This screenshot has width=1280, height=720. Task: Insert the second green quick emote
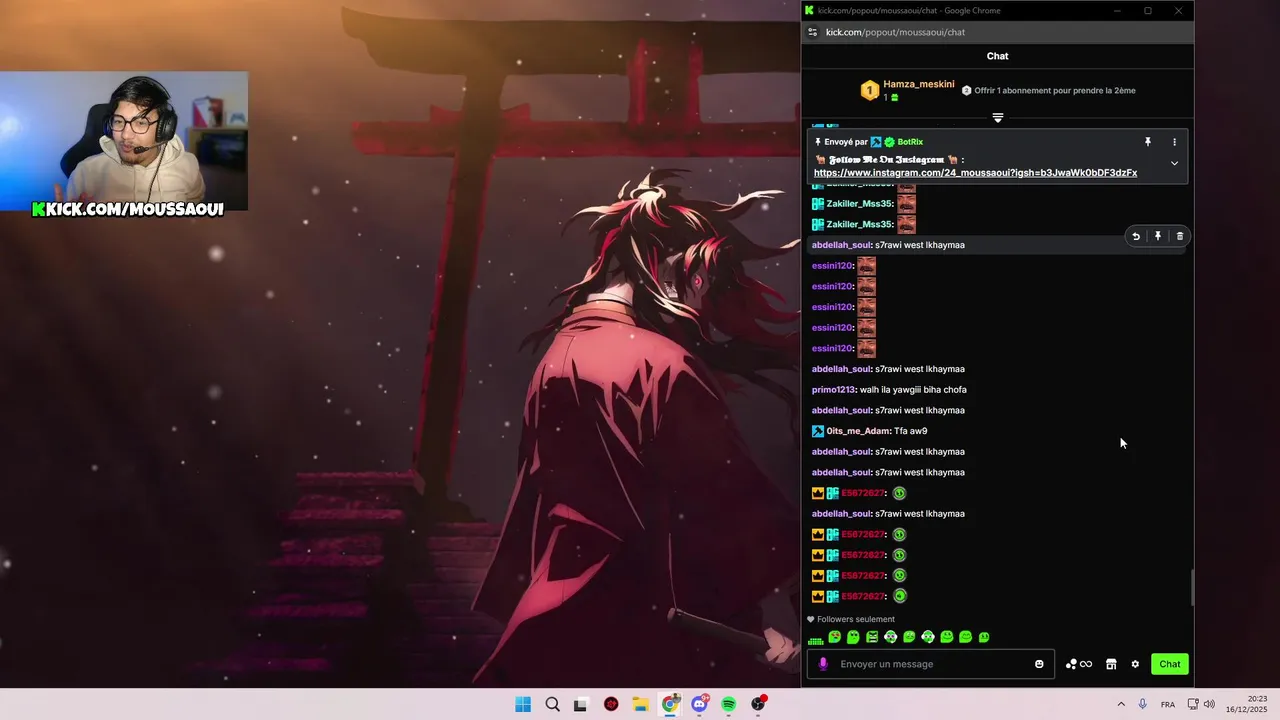pos(834,637)
